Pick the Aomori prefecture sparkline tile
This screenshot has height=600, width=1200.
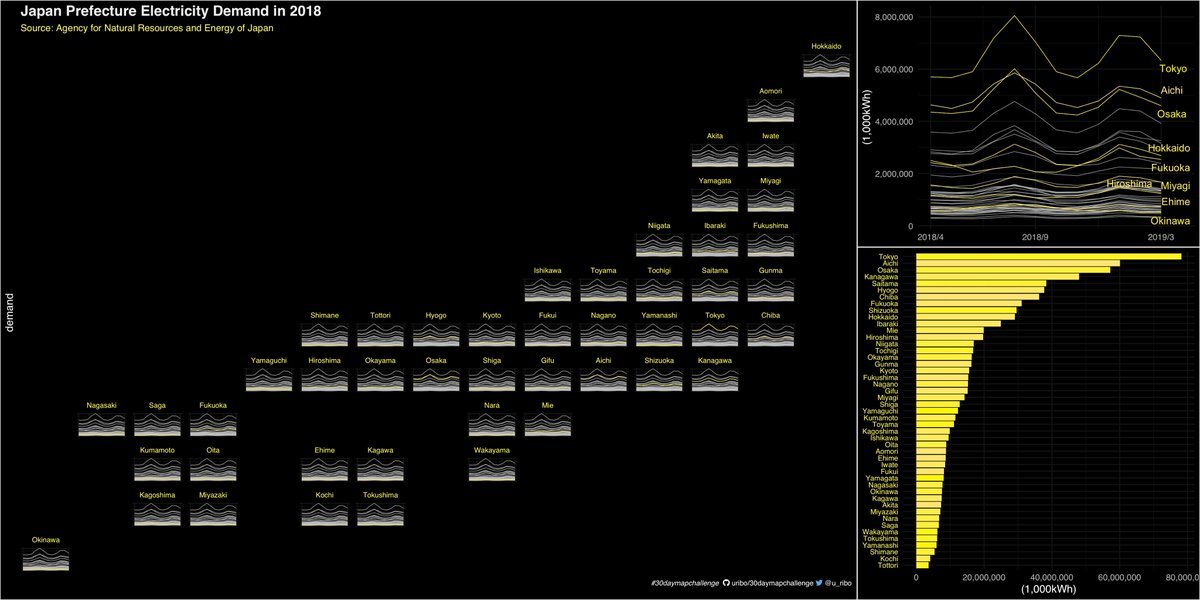point(770,110)
